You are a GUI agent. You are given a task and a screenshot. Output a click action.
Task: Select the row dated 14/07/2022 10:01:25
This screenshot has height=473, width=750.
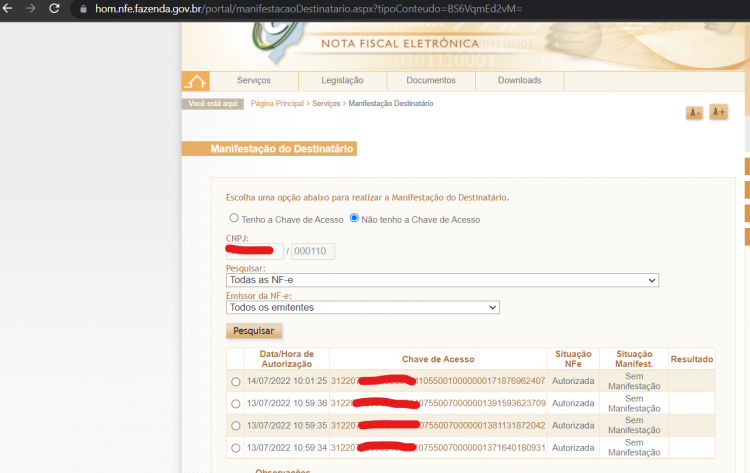coord(235,382)
